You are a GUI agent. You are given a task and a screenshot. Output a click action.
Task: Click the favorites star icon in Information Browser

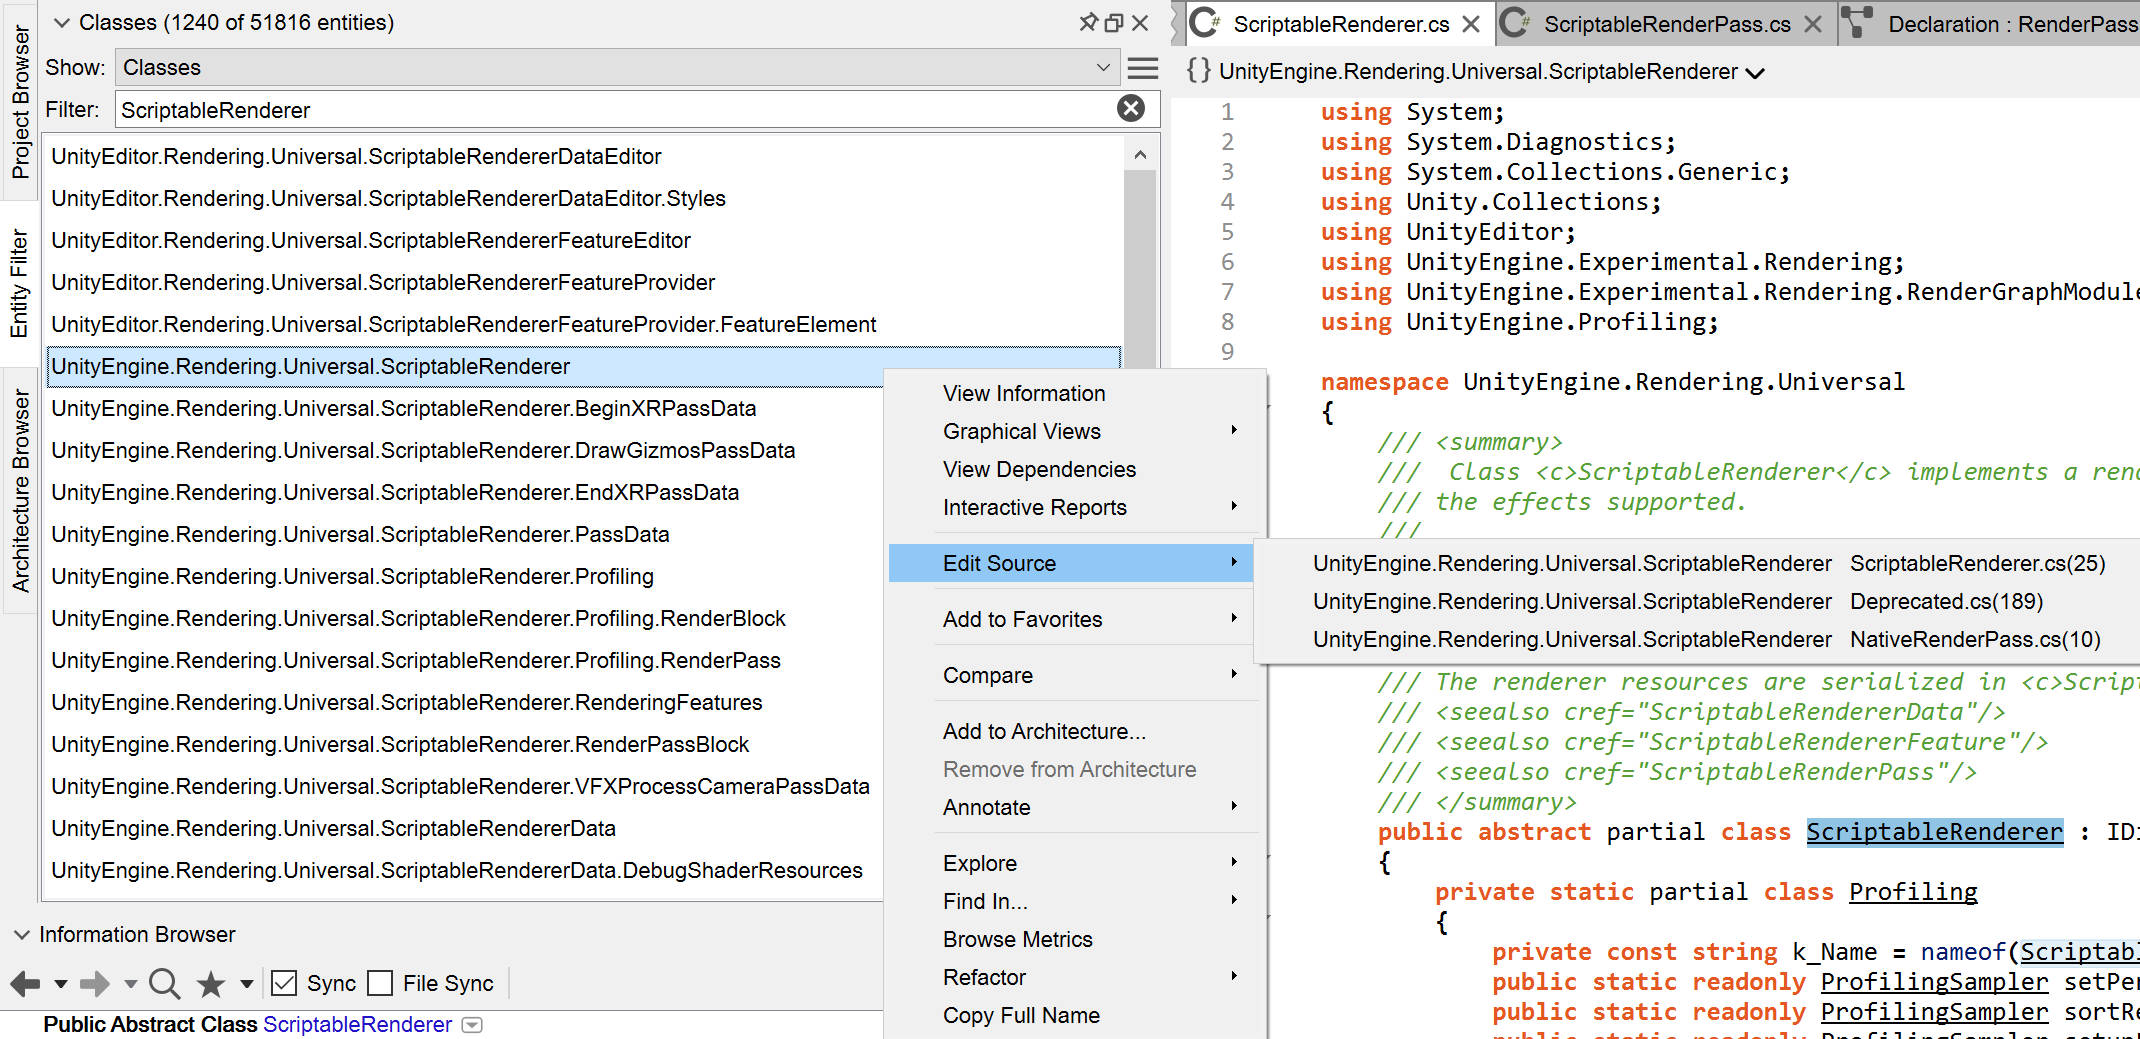(211, 984)
